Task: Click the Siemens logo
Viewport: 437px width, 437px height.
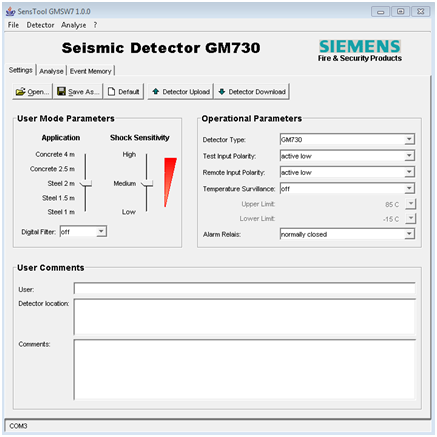Action: [x=360, y=46]
